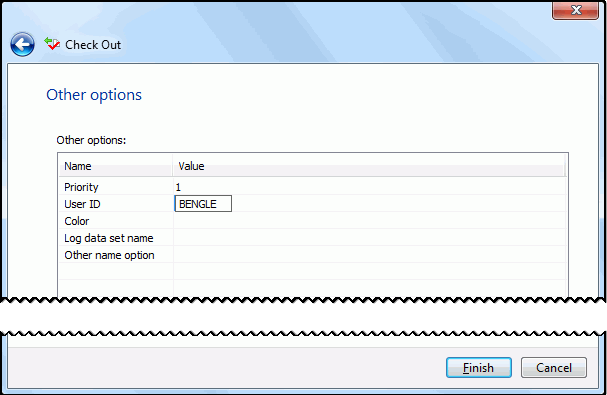Click the first blank row below Other name option
This screenshot has width=607, height=395.
[x=312, y=271]
